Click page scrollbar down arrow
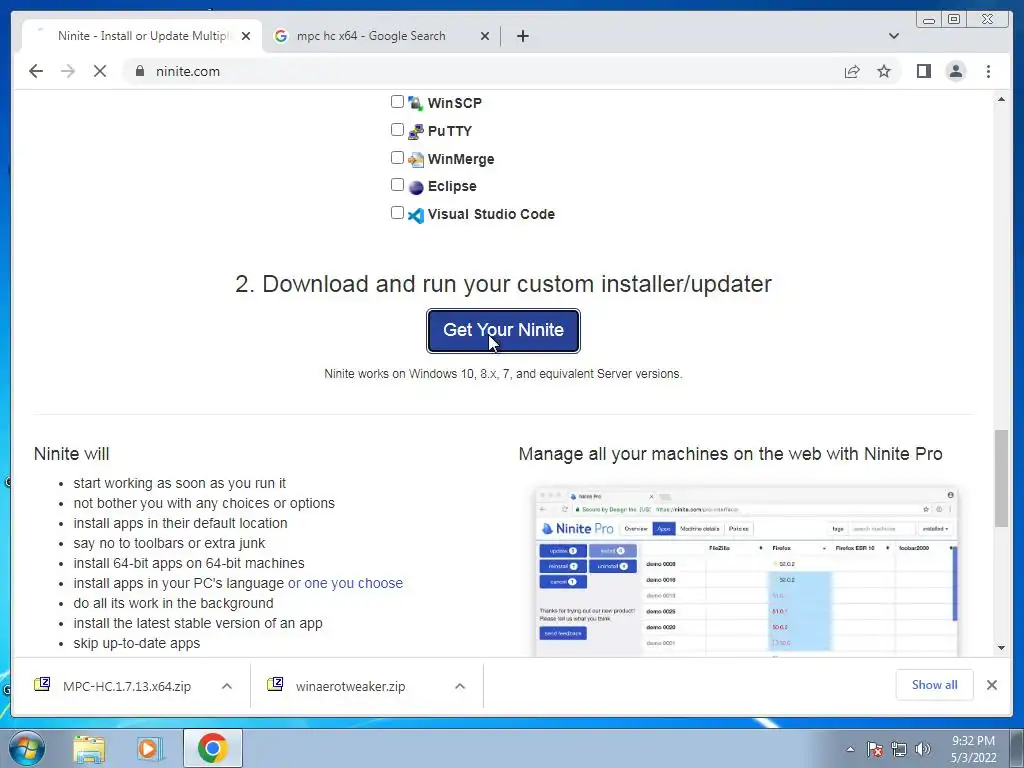 (1001, 648)
